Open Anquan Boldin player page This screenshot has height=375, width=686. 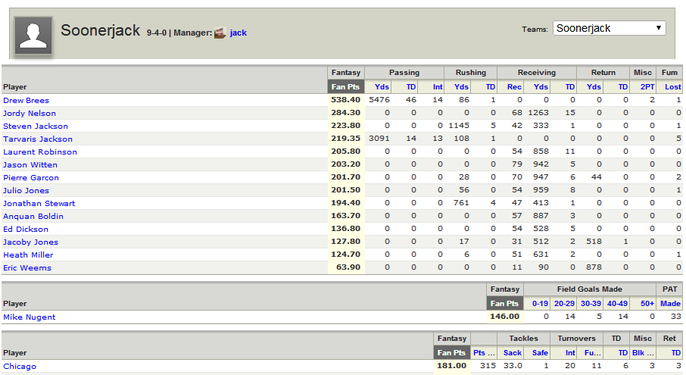pos(33,216)
